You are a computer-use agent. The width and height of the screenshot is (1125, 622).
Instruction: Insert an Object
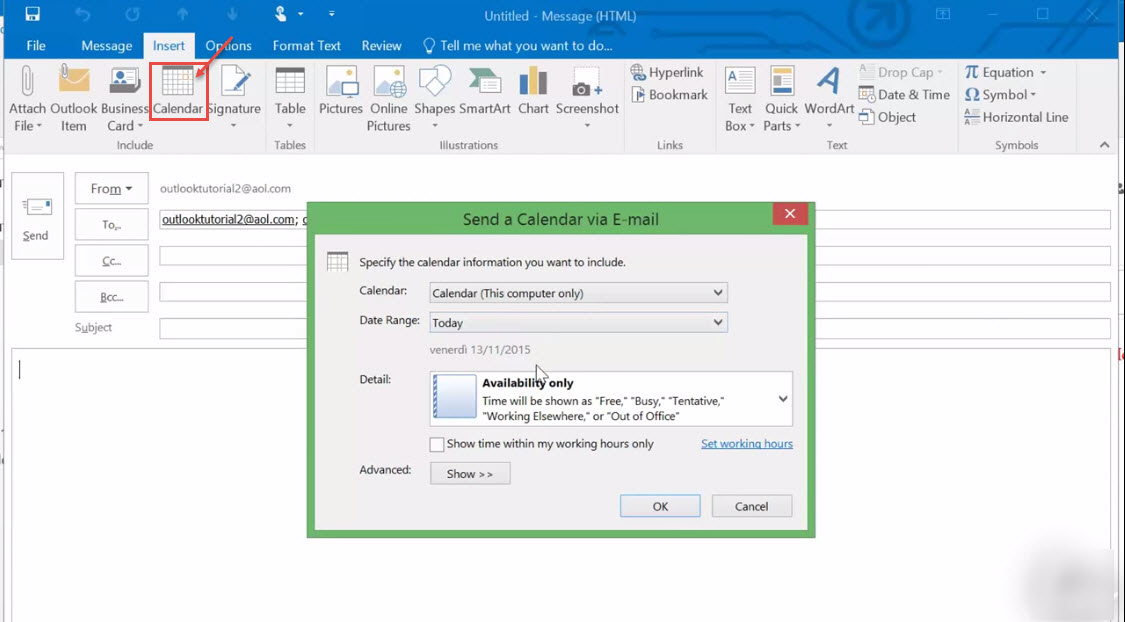tap(888, 117)
